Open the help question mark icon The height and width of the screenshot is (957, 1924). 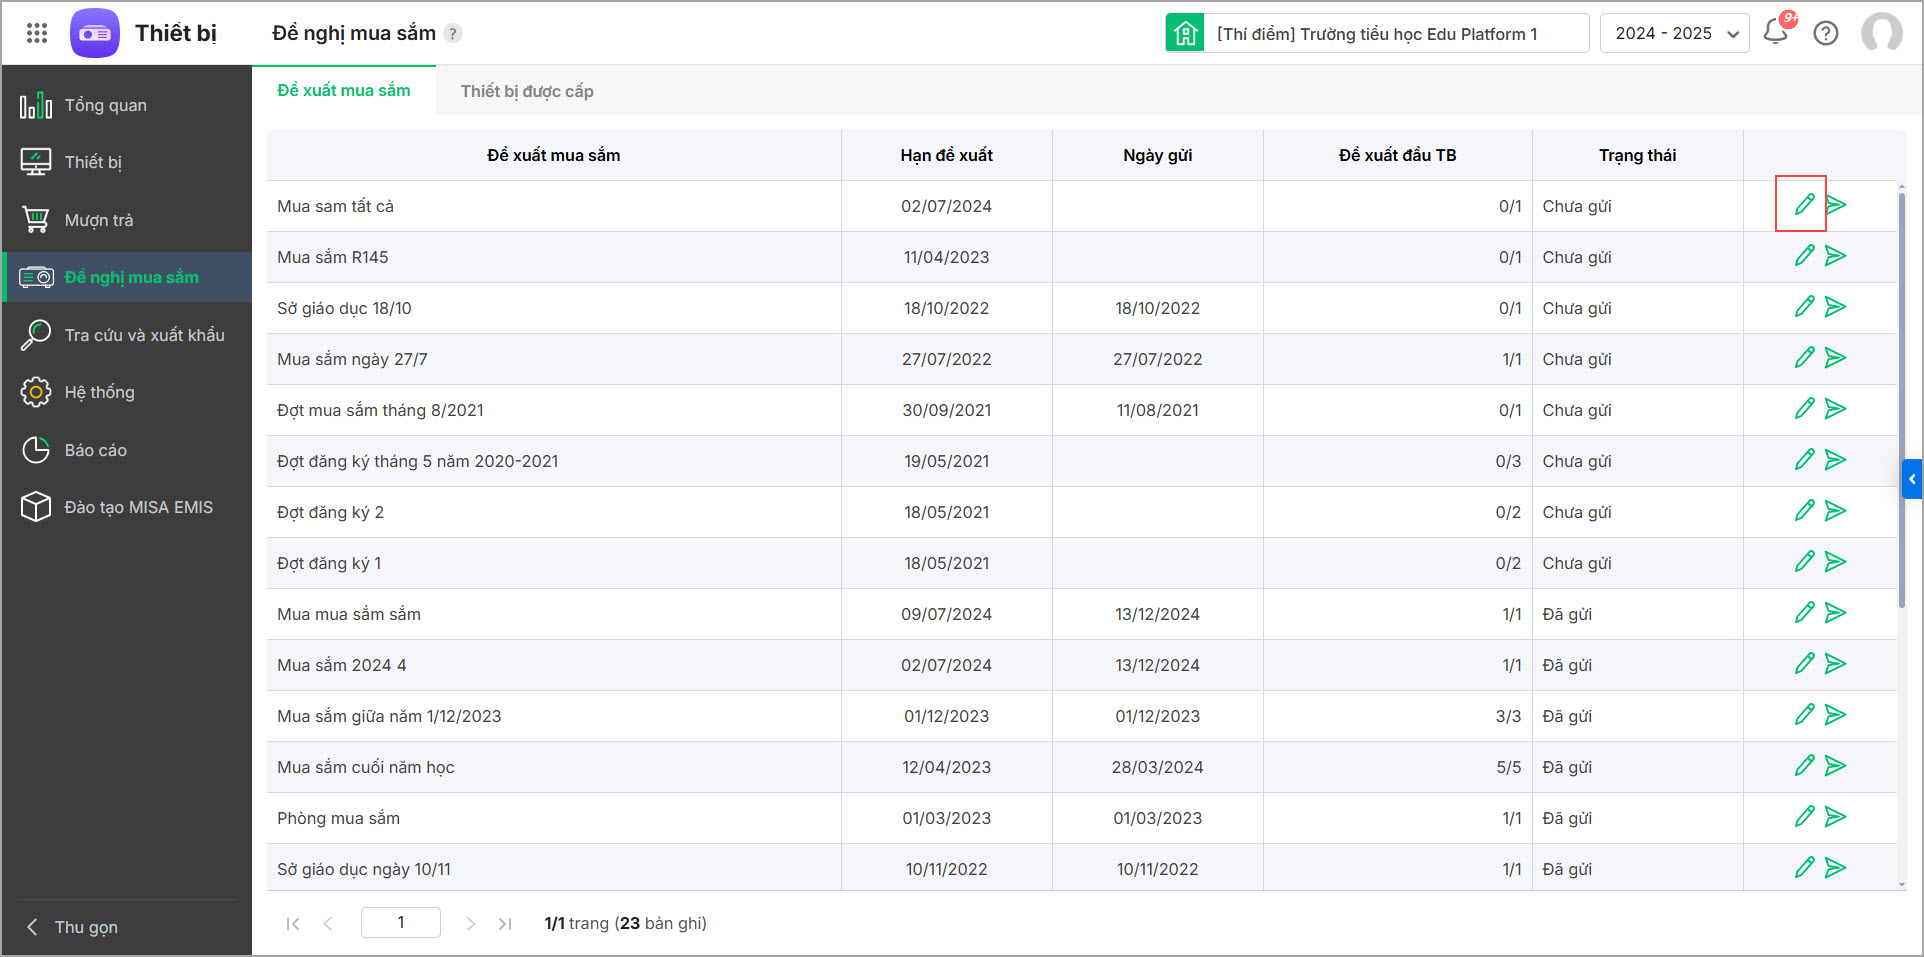click(1826, 33)
